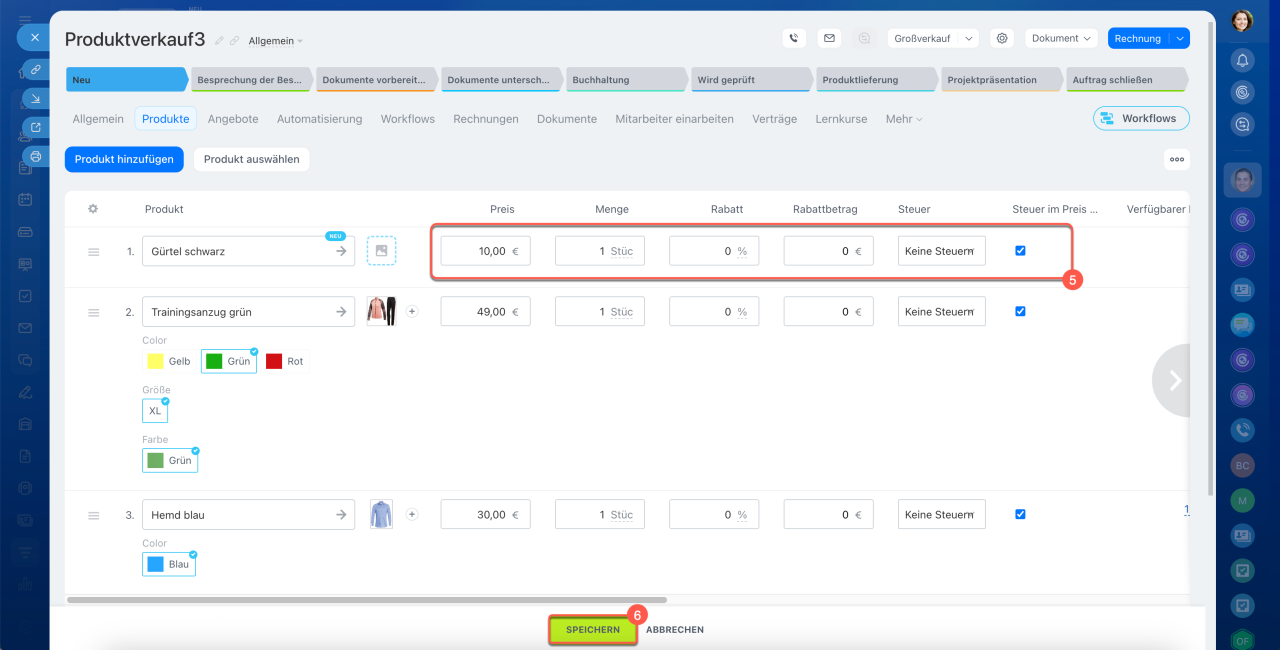
Task: Toggle tax included checkbox for Hemd blau
Action: (x=1020, y=514)
